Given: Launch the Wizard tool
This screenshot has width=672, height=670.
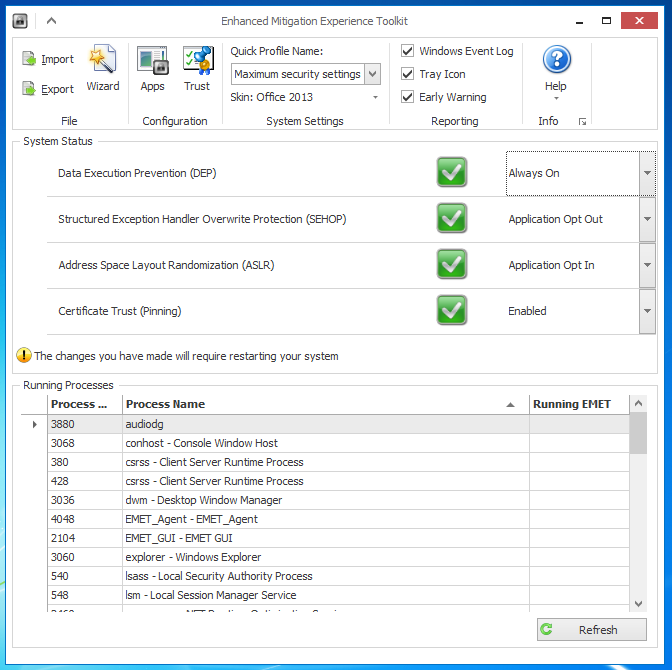Looking at the screenshot, I should (103, 69).
